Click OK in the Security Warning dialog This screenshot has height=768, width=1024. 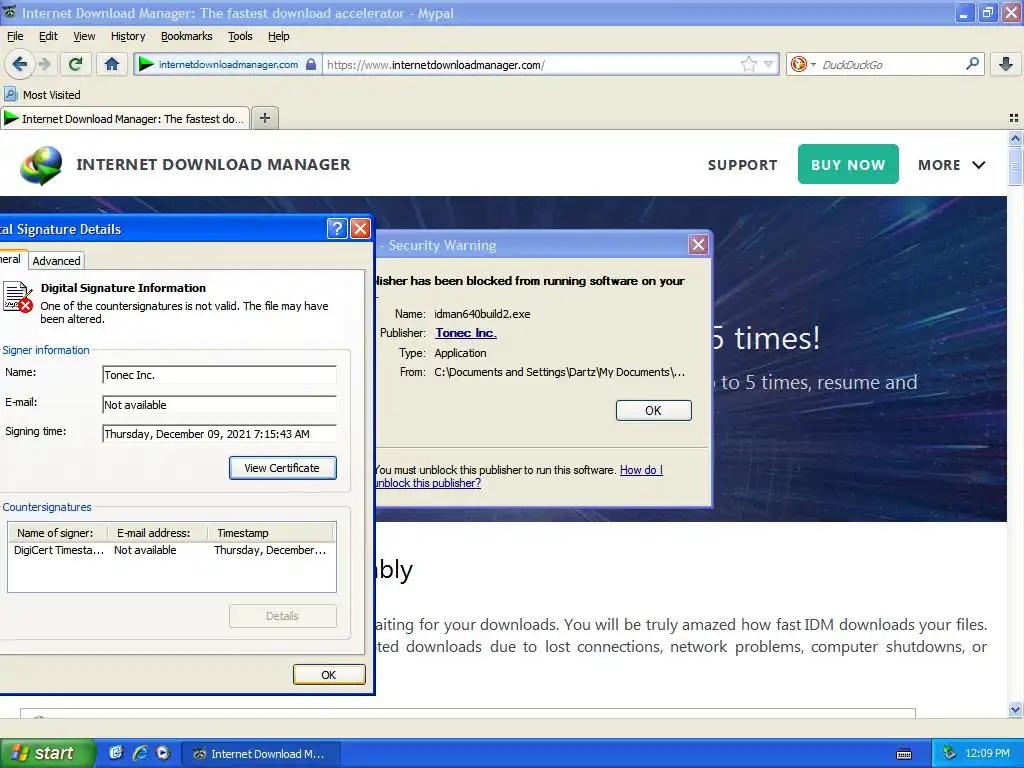pos(654,410)
